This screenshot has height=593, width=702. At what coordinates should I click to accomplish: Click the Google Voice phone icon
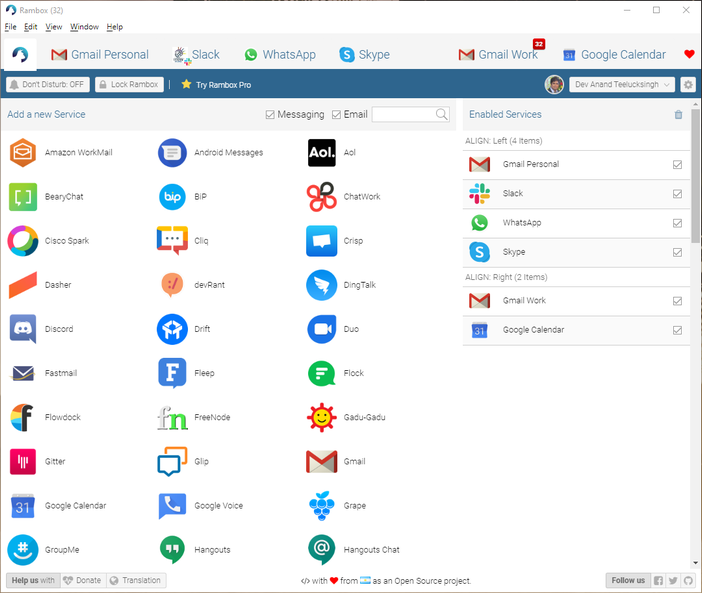click(172, 505)
